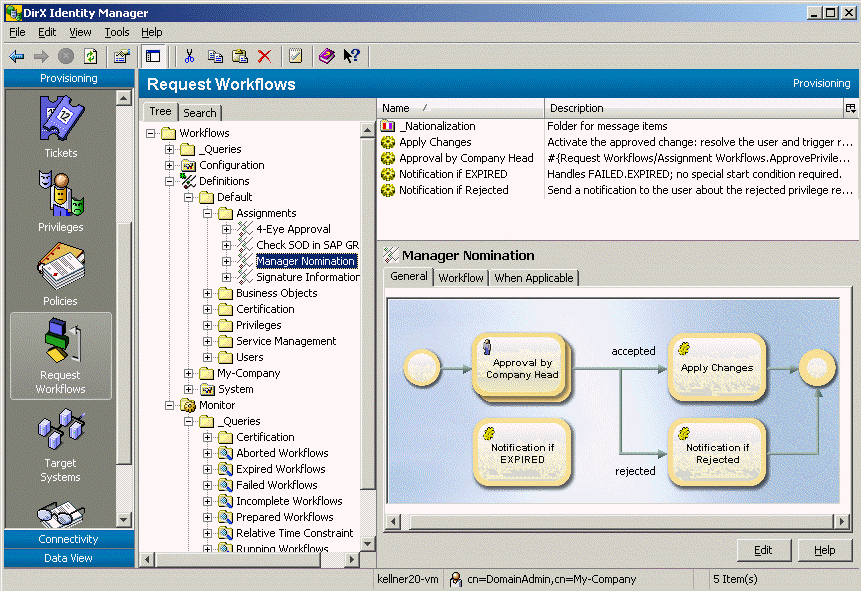Image resolution: width=861 pixels, height=591 pixels.
Task: Open the Tickets view in the sidebar
Action: [x=60, y=125]
